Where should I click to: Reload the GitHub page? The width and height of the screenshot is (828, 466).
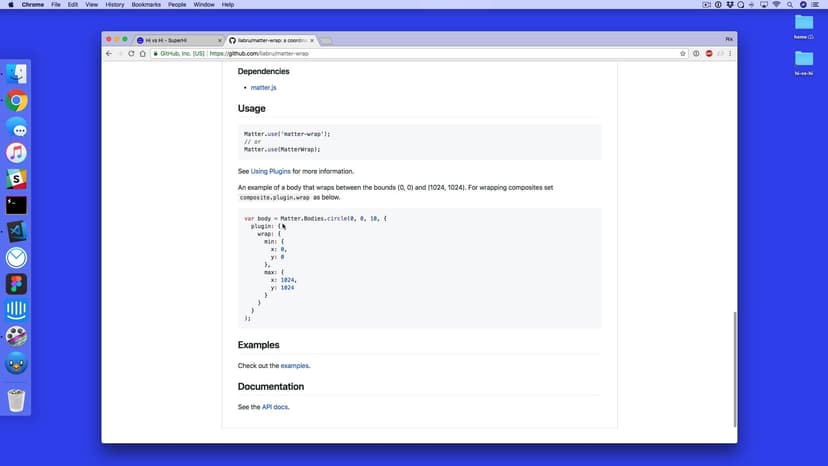click(131, 53)
